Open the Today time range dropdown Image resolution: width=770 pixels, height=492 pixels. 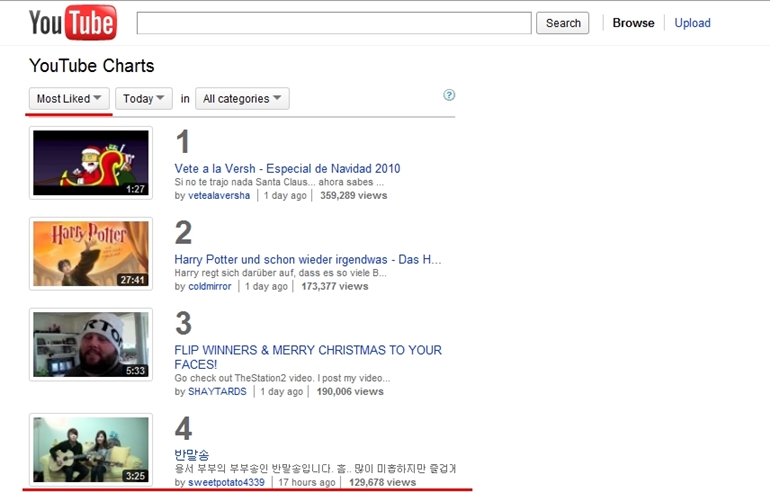(144, 99)
